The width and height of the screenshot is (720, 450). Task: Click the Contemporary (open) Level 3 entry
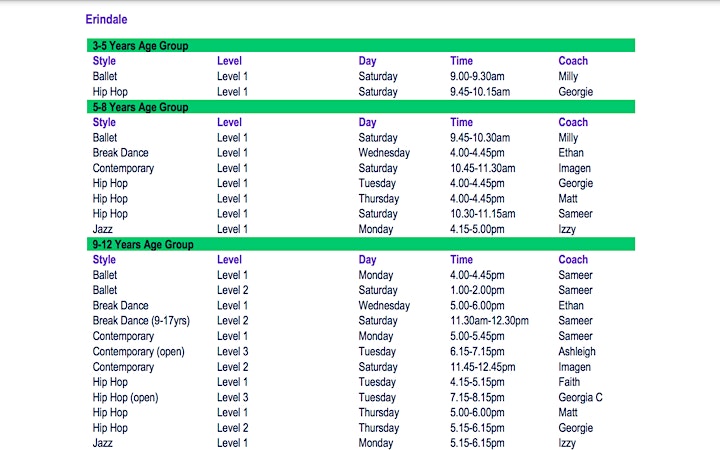(x=233, y=351)
